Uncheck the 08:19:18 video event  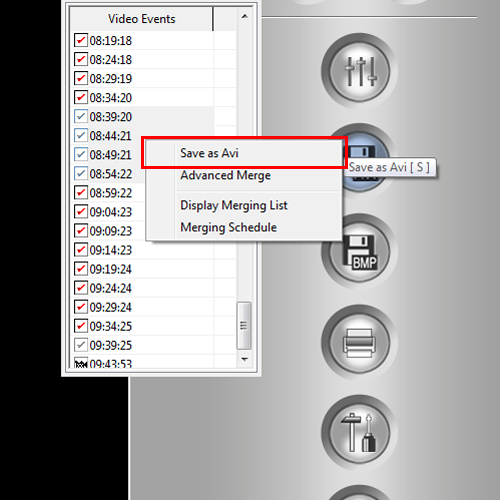pyautogui.click(x=81, y=40)
